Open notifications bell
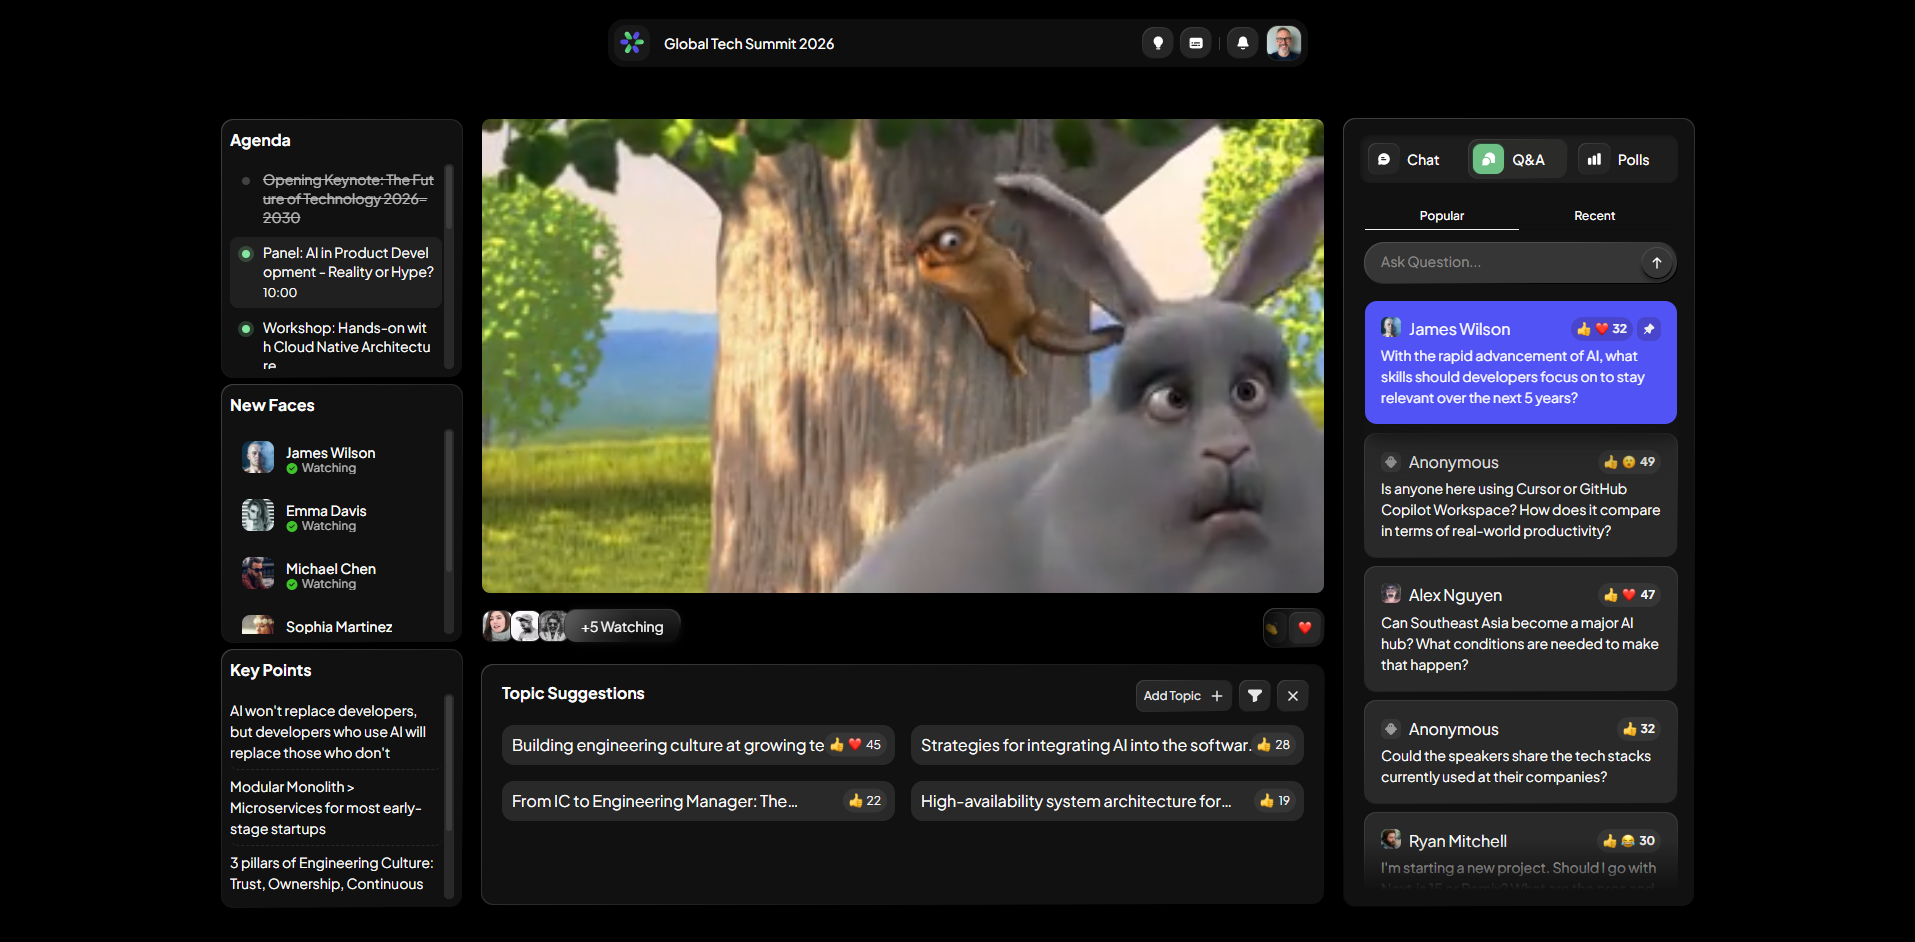 tap(1242, 43)
